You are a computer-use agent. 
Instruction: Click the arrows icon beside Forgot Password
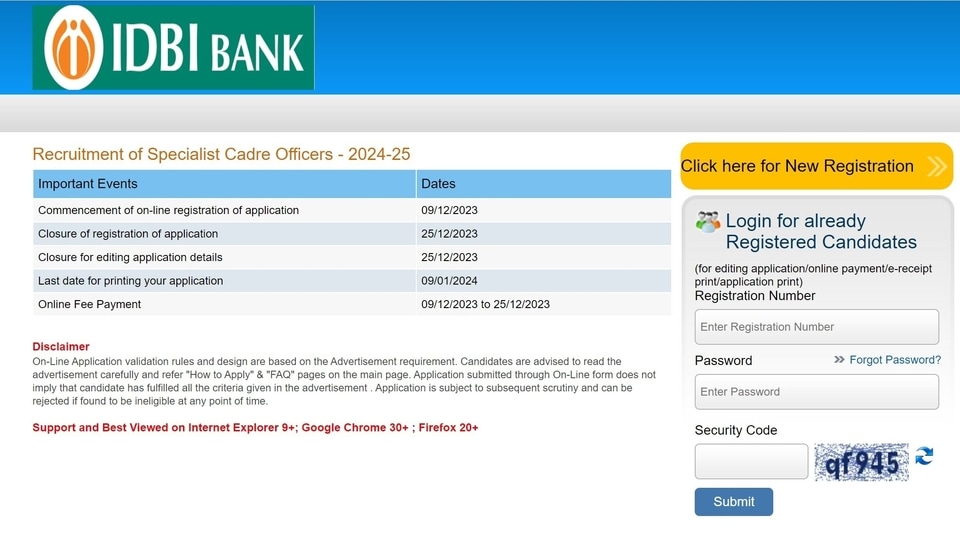[839, 359]
